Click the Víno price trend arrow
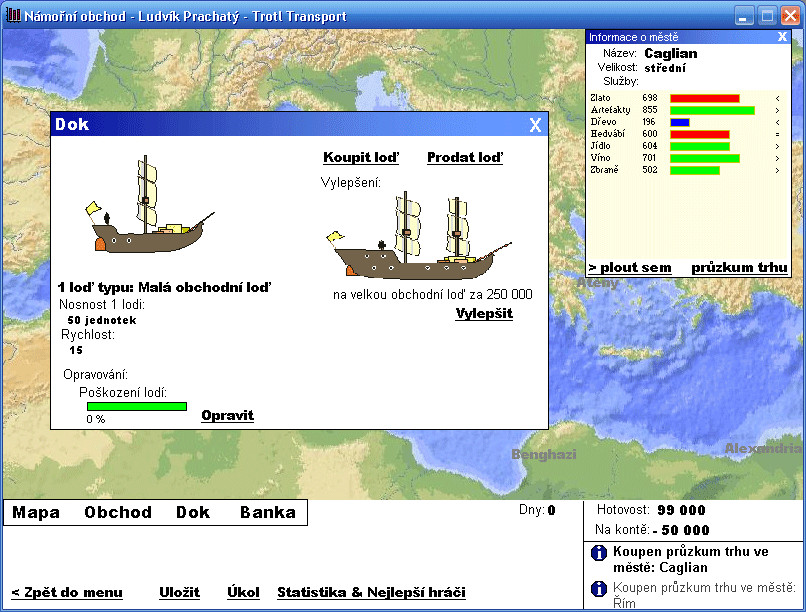806x612 pixels. (x=777, y=158)
